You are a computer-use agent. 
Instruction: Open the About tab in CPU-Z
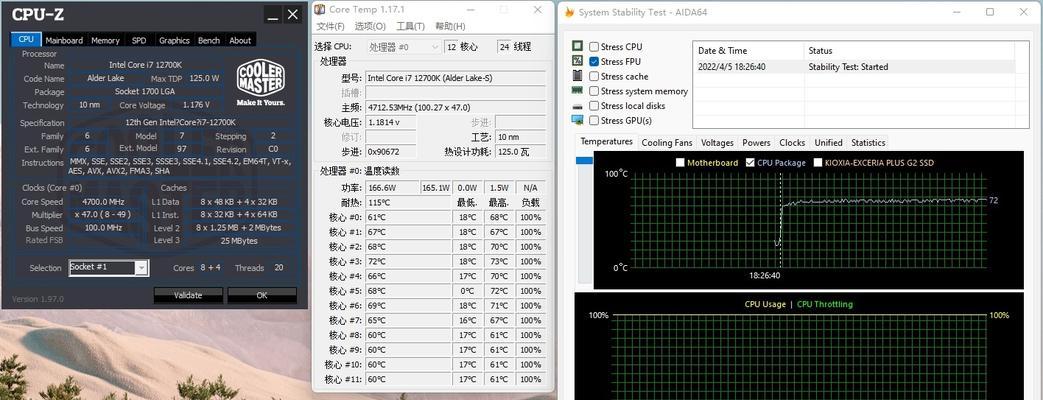pyautogui.click(x=240, y=40)
